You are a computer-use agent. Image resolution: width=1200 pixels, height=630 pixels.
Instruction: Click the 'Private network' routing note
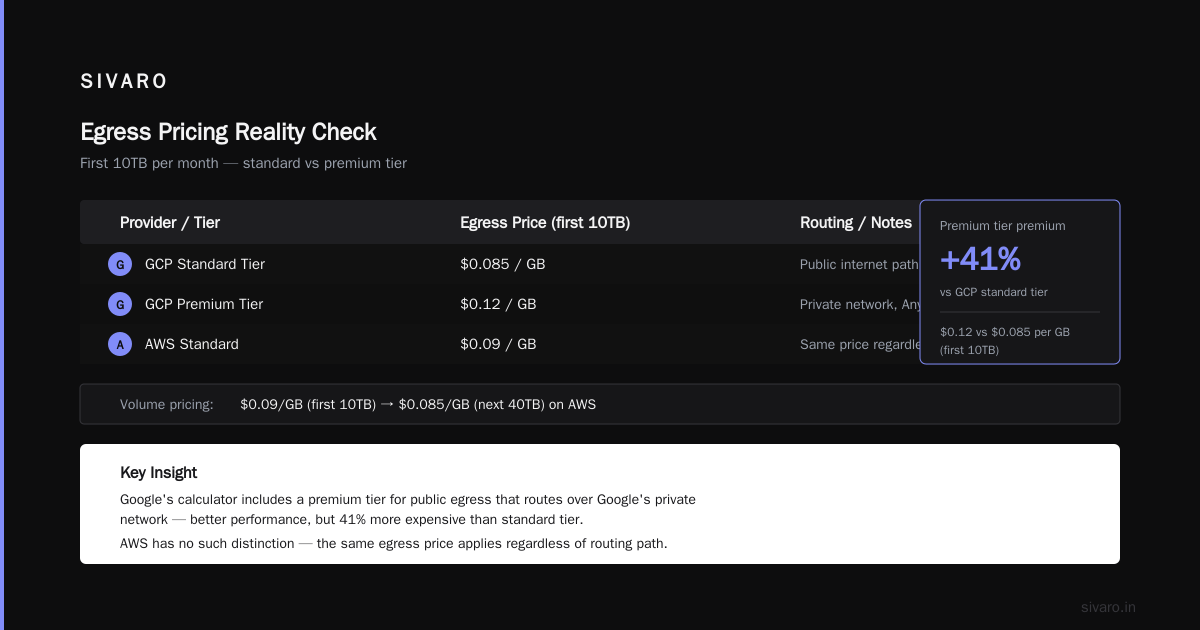pos(859,305)
